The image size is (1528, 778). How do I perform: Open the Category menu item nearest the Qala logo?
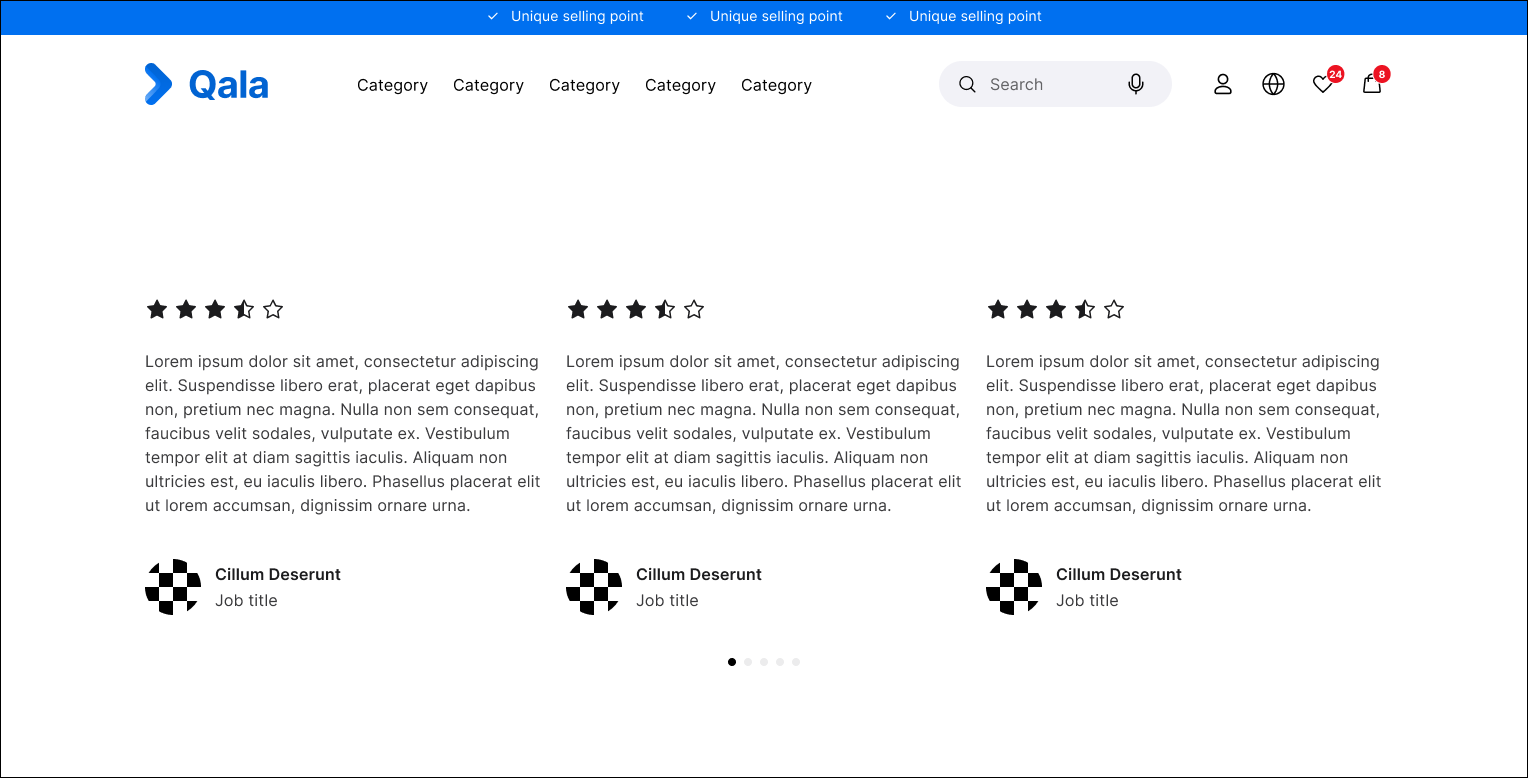(x=392, y=85)
